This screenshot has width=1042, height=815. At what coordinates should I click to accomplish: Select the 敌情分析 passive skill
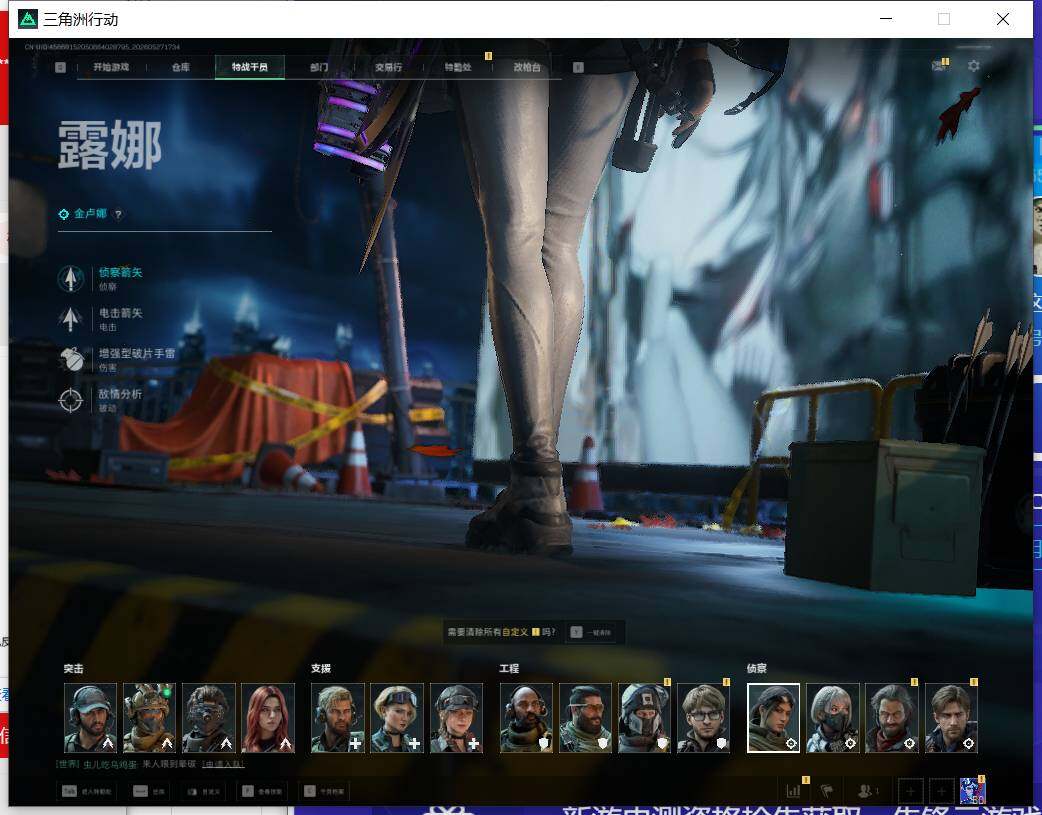[x=100, y=400]
